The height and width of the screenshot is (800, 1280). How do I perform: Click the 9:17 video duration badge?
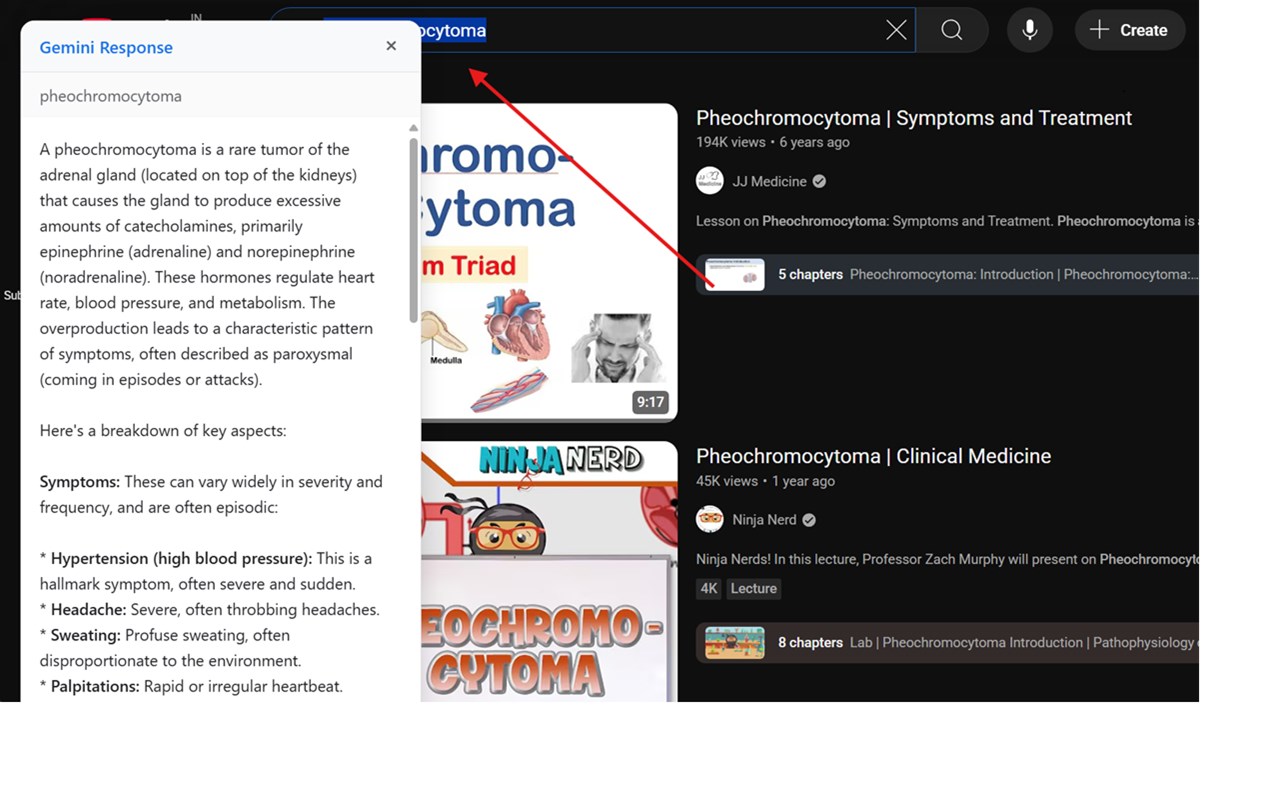[x=650, y=402]
